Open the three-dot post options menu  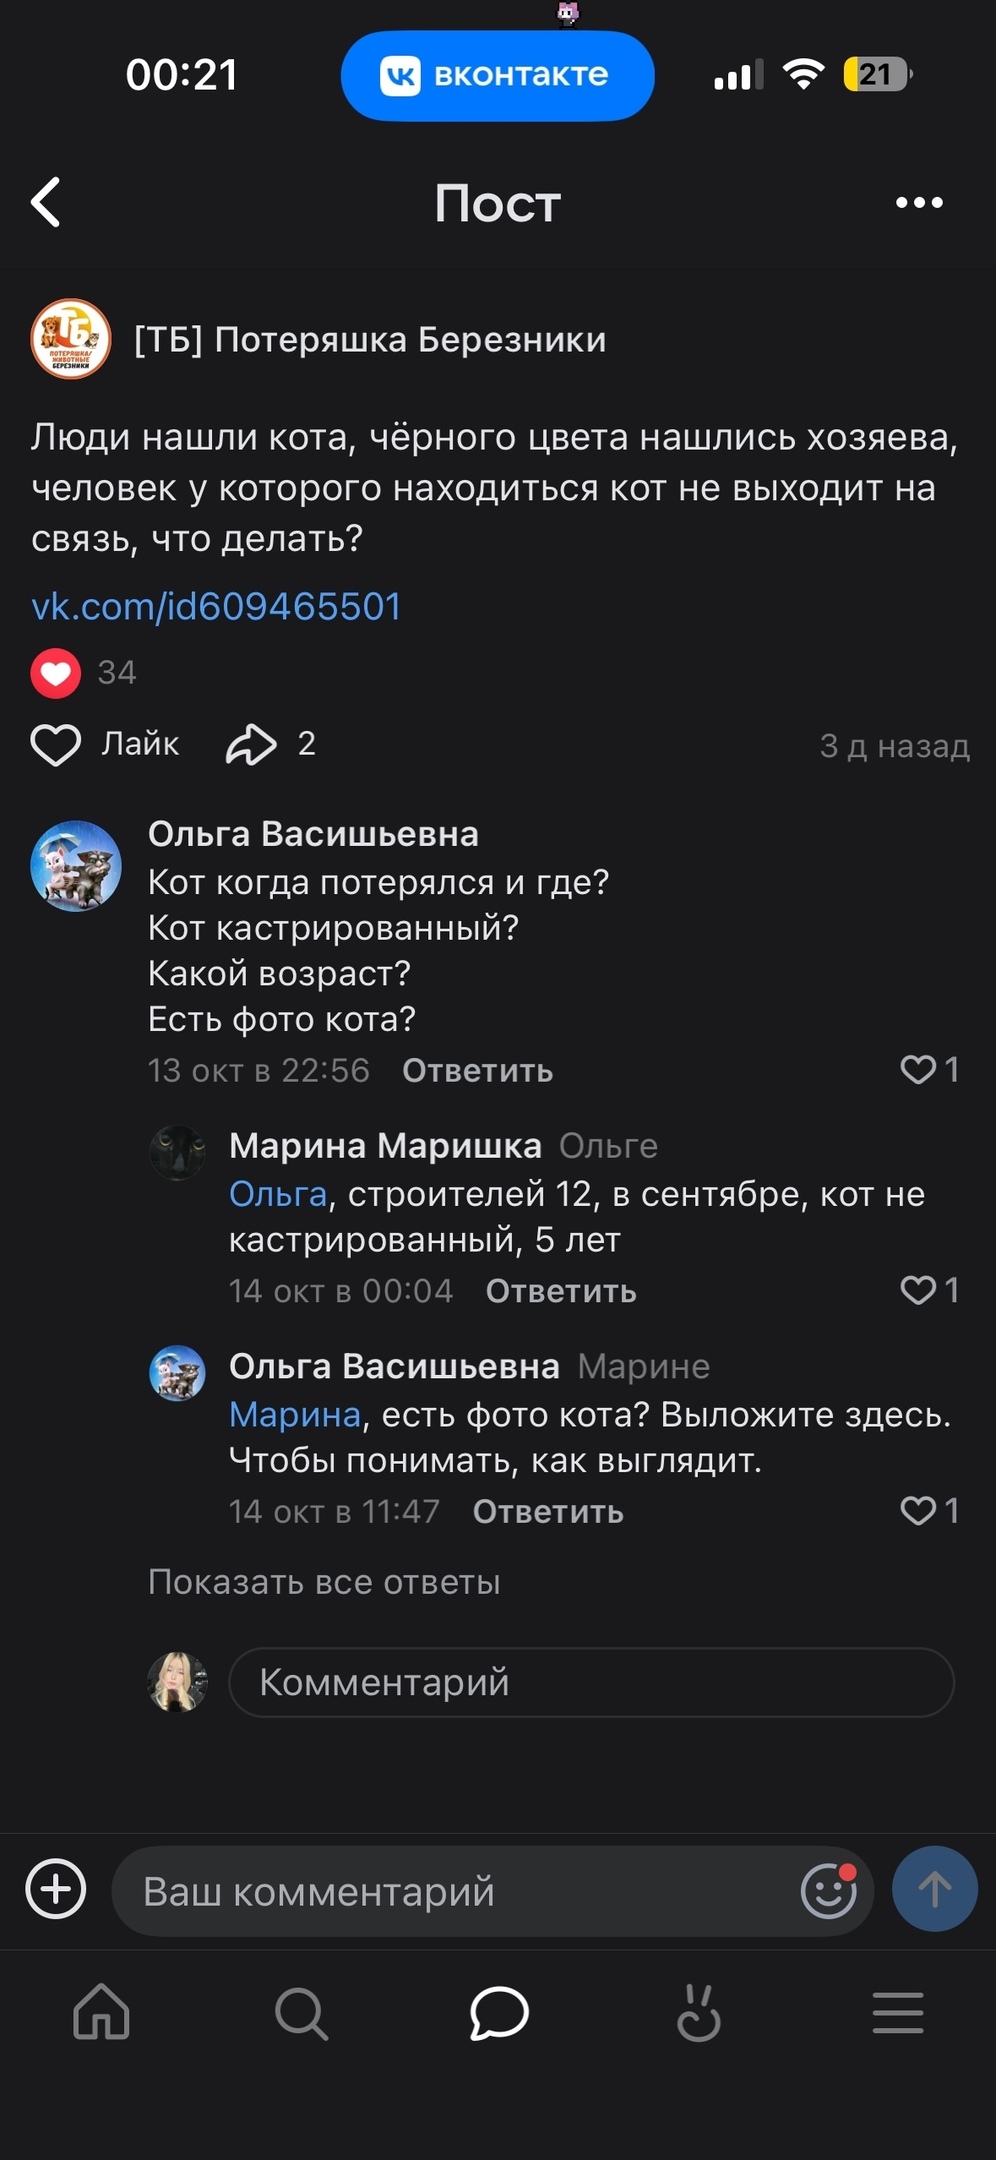coord(918,203)
